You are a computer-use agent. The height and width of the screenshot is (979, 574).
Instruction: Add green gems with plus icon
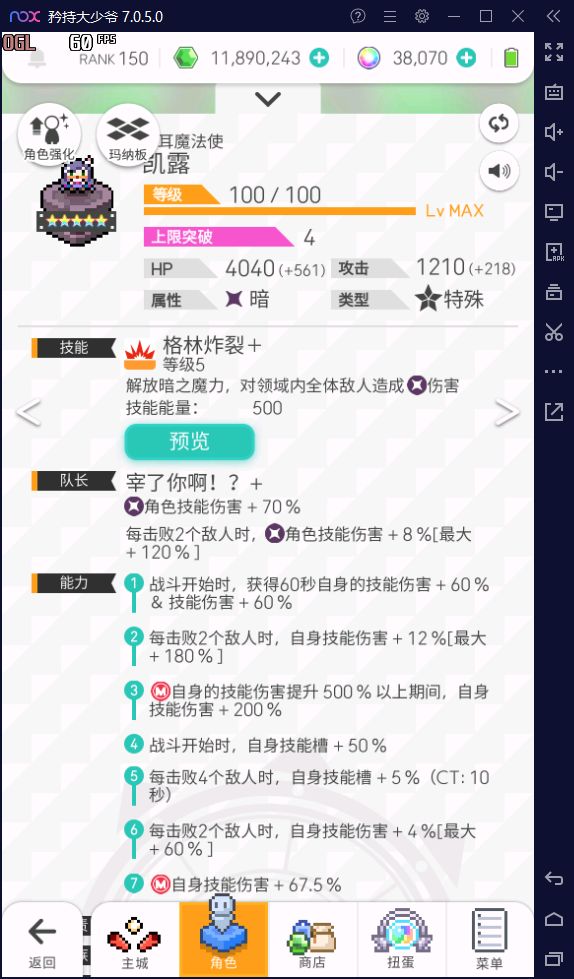[319, 58]
